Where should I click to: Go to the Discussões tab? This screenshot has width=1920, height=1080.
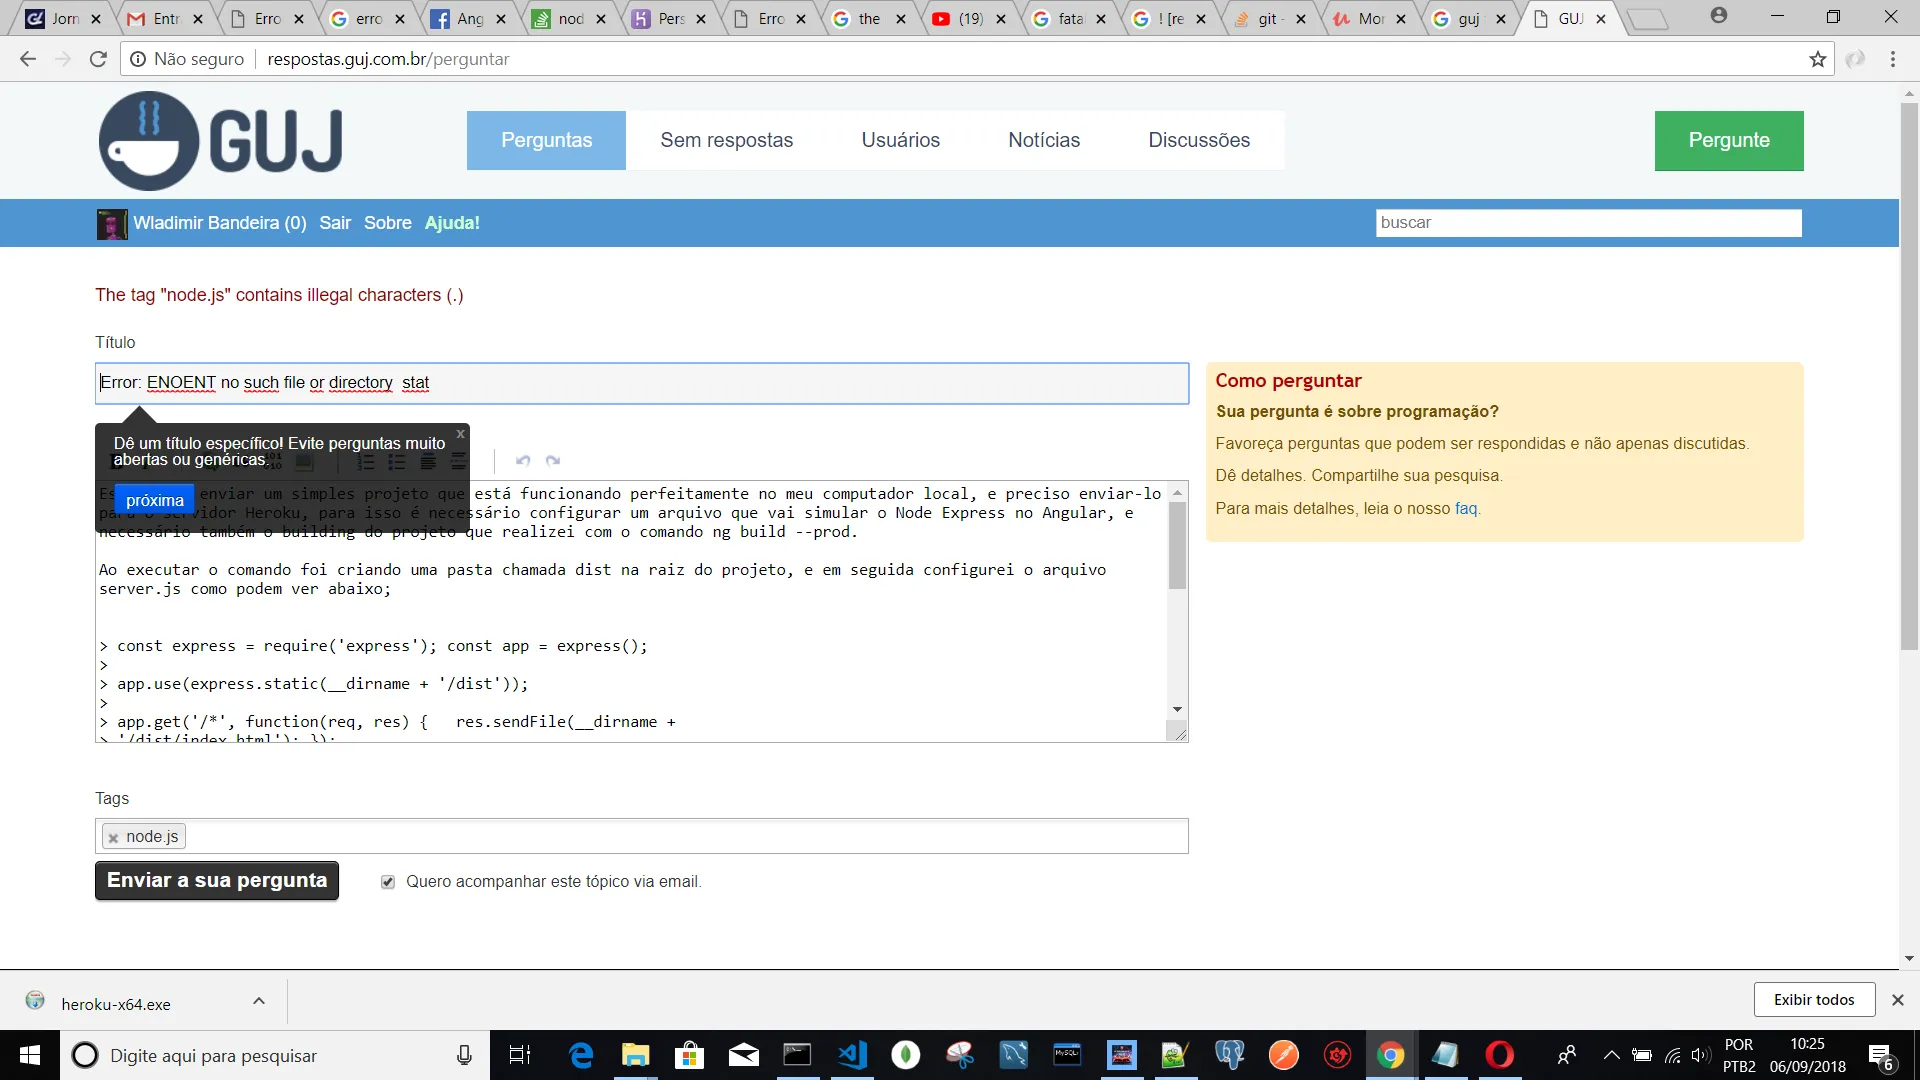pos(1198,141)
